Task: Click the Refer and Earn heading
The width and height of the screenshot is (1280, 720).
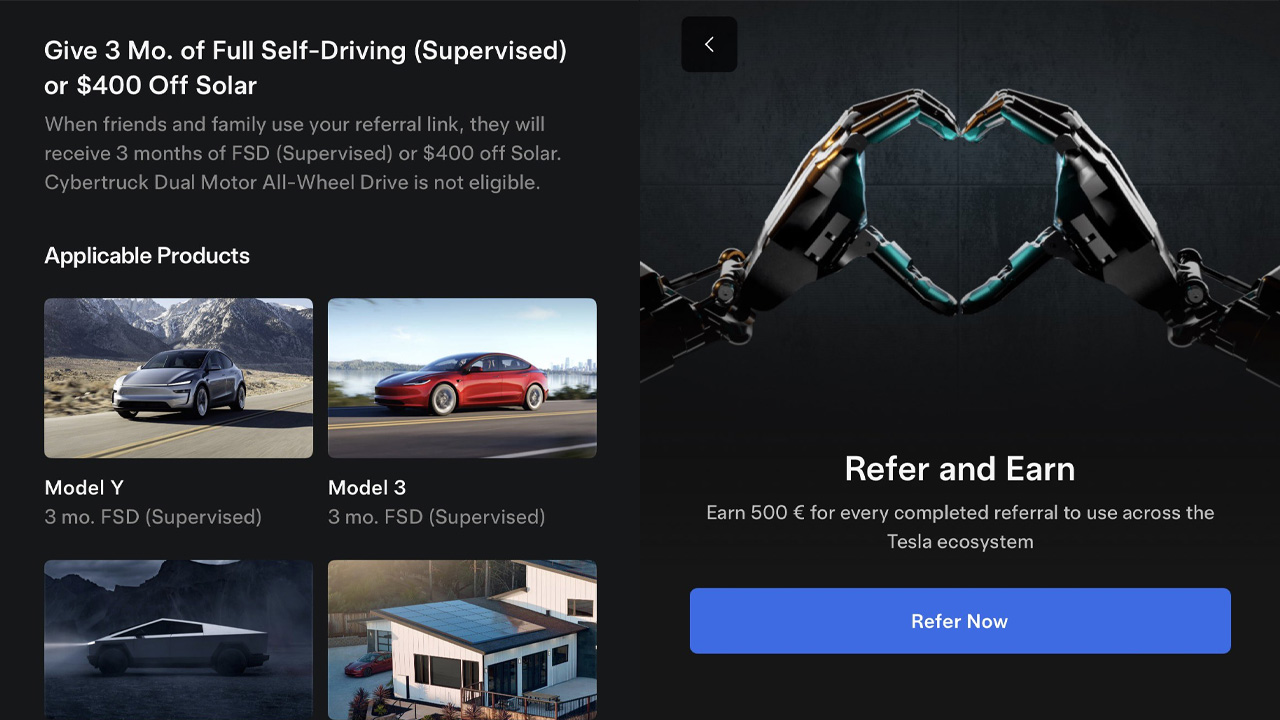Action: [960, 468]
